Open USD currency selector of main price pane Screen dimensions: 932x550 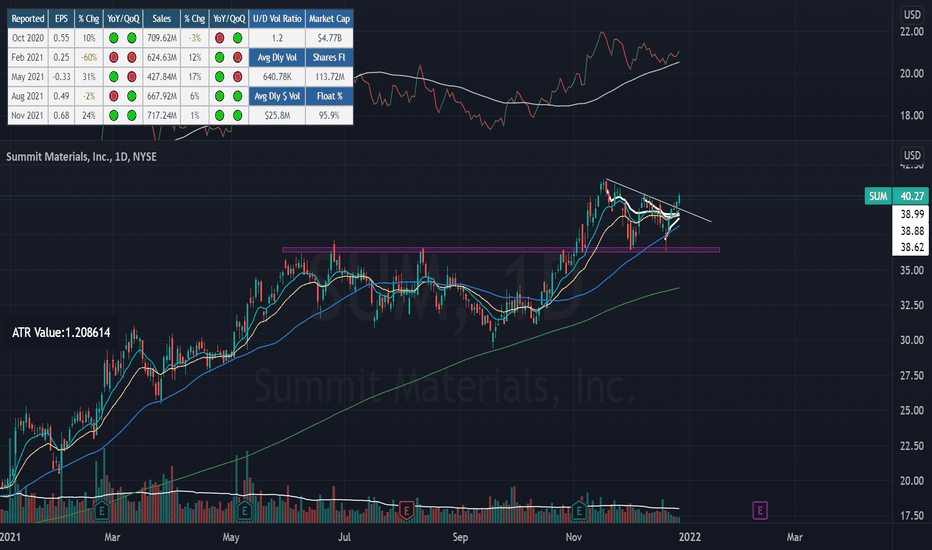tap(912, 155)
